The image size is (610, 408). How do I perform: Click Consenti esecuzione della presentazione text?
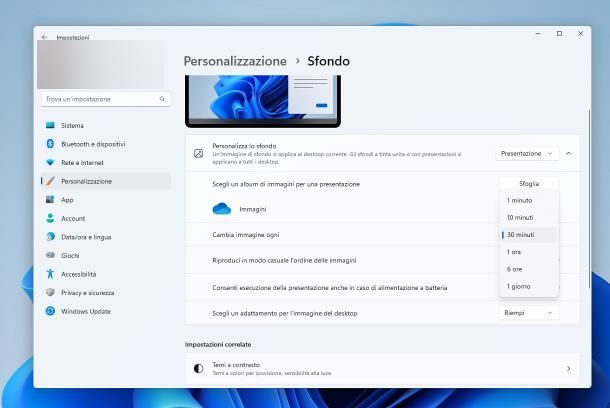point(330,288)
